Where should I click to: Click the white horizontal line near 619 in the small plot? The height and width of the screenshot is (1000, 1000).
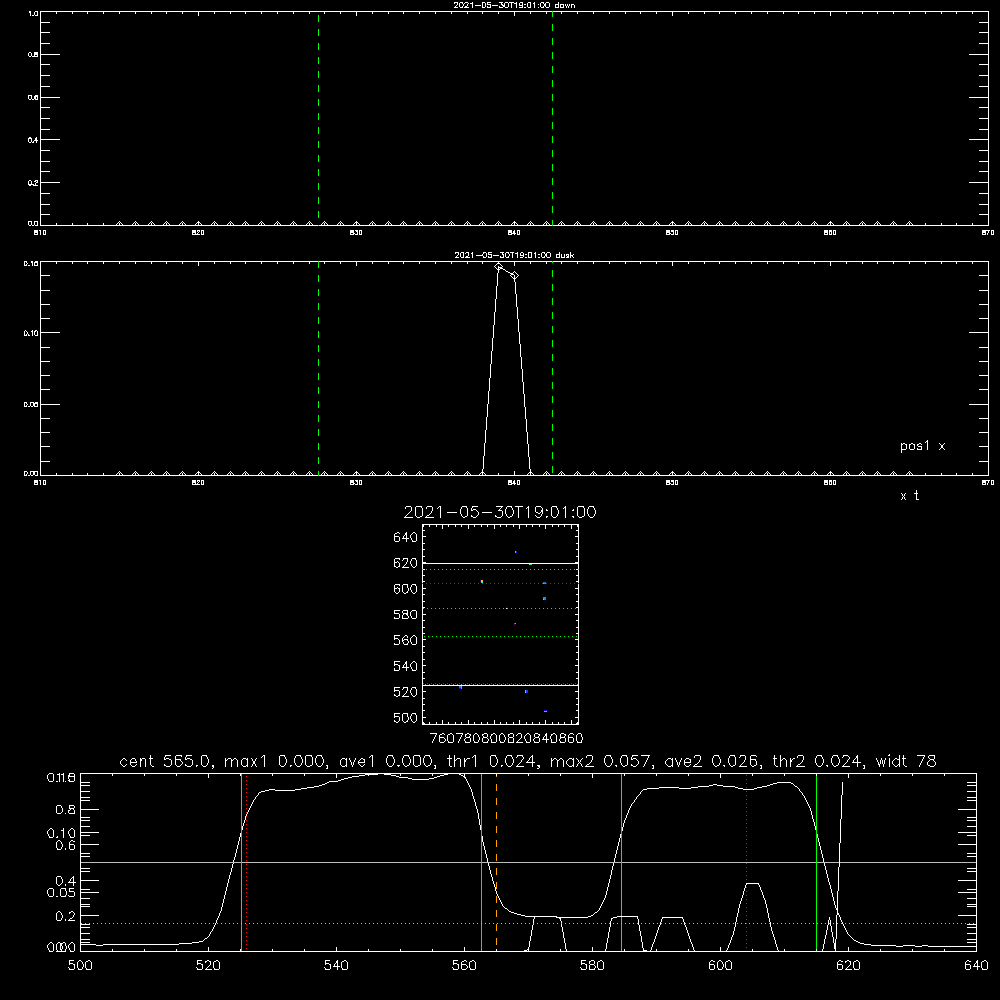pyautogui.click(x=500, y=564)
